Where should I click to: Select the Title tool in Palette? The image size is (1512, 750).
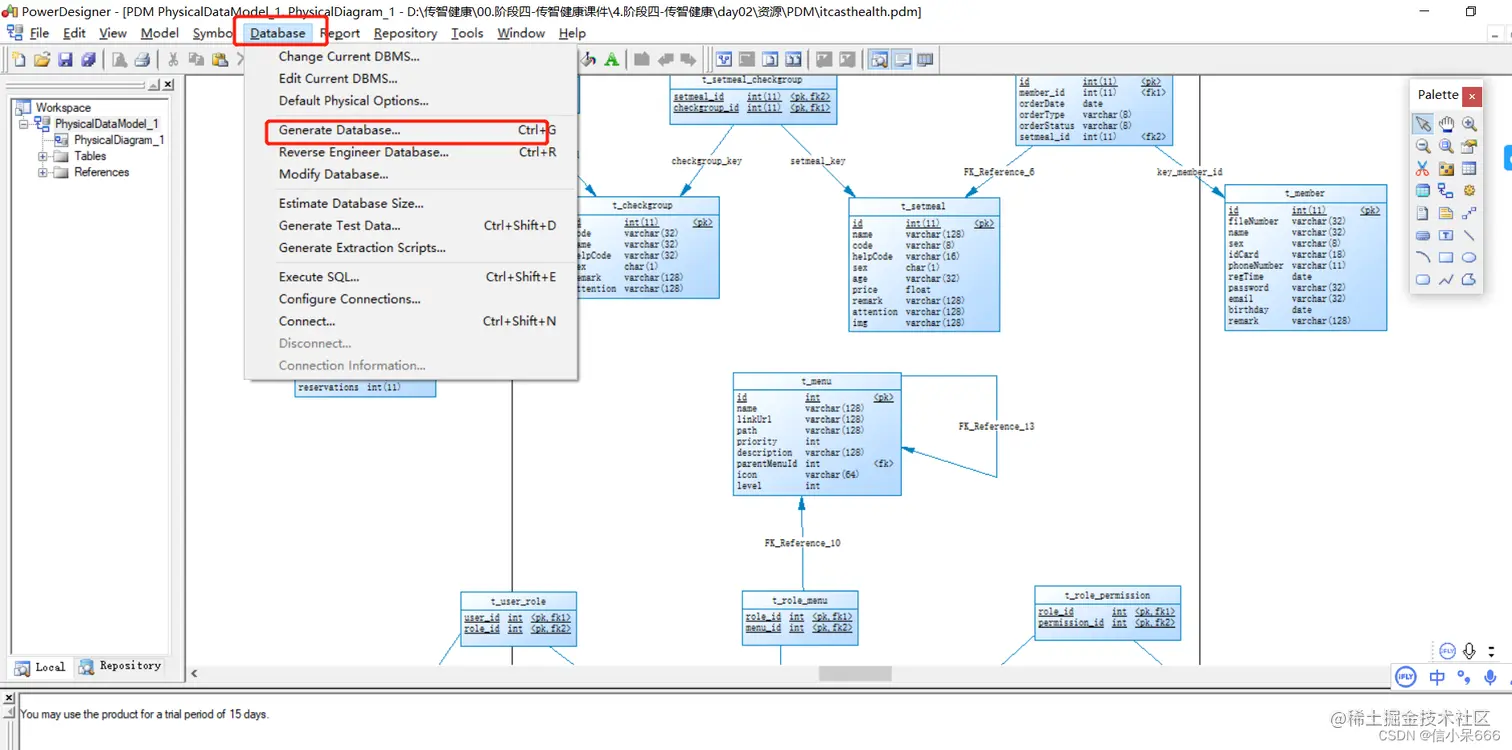[x=1422, y=236]
